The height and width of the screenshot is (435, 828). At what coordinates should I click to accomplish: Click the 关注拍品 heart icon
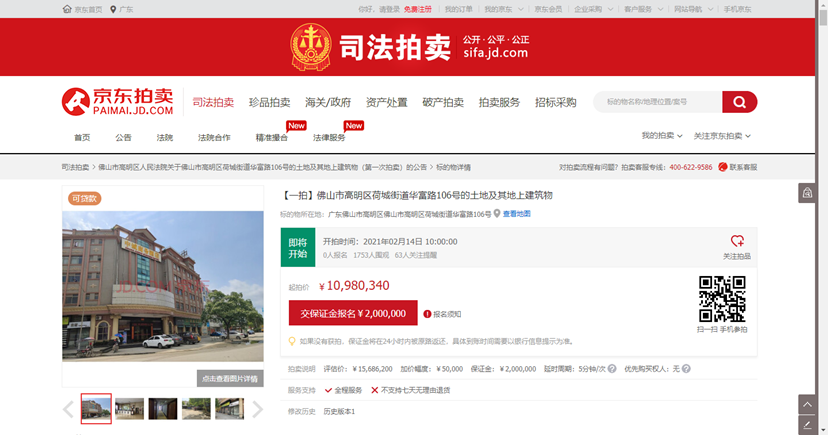[737, 241]
